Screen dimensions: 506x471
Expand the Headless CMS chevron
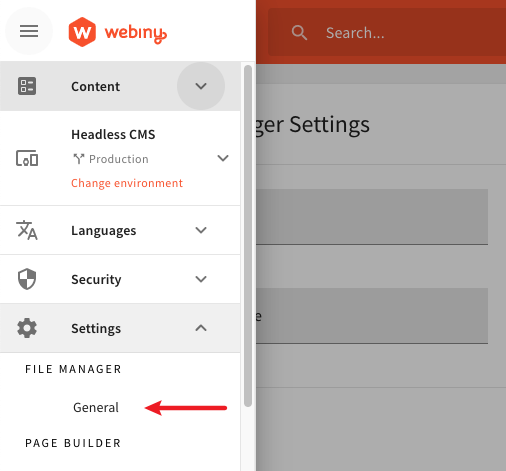coord(223,158)
